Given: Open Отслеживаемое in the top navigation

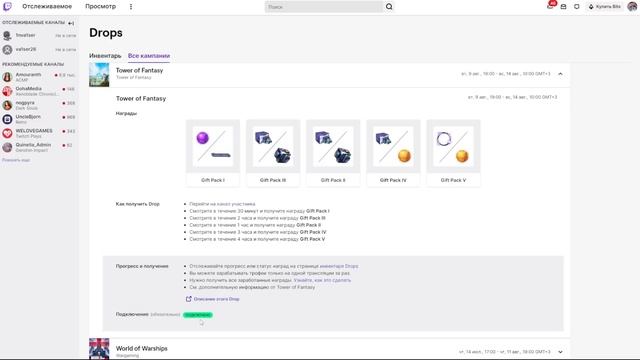Looking at the screenshot, I should pos(47,7).
